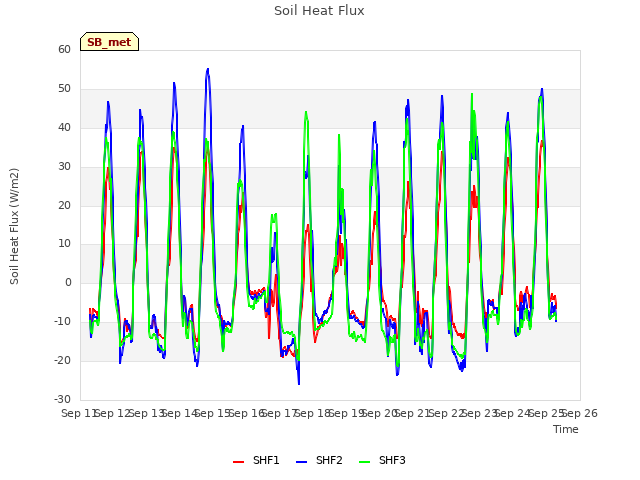640x480 pixels.
Task: Click the -30 y-axis tick label
Action: click(62, 399)
